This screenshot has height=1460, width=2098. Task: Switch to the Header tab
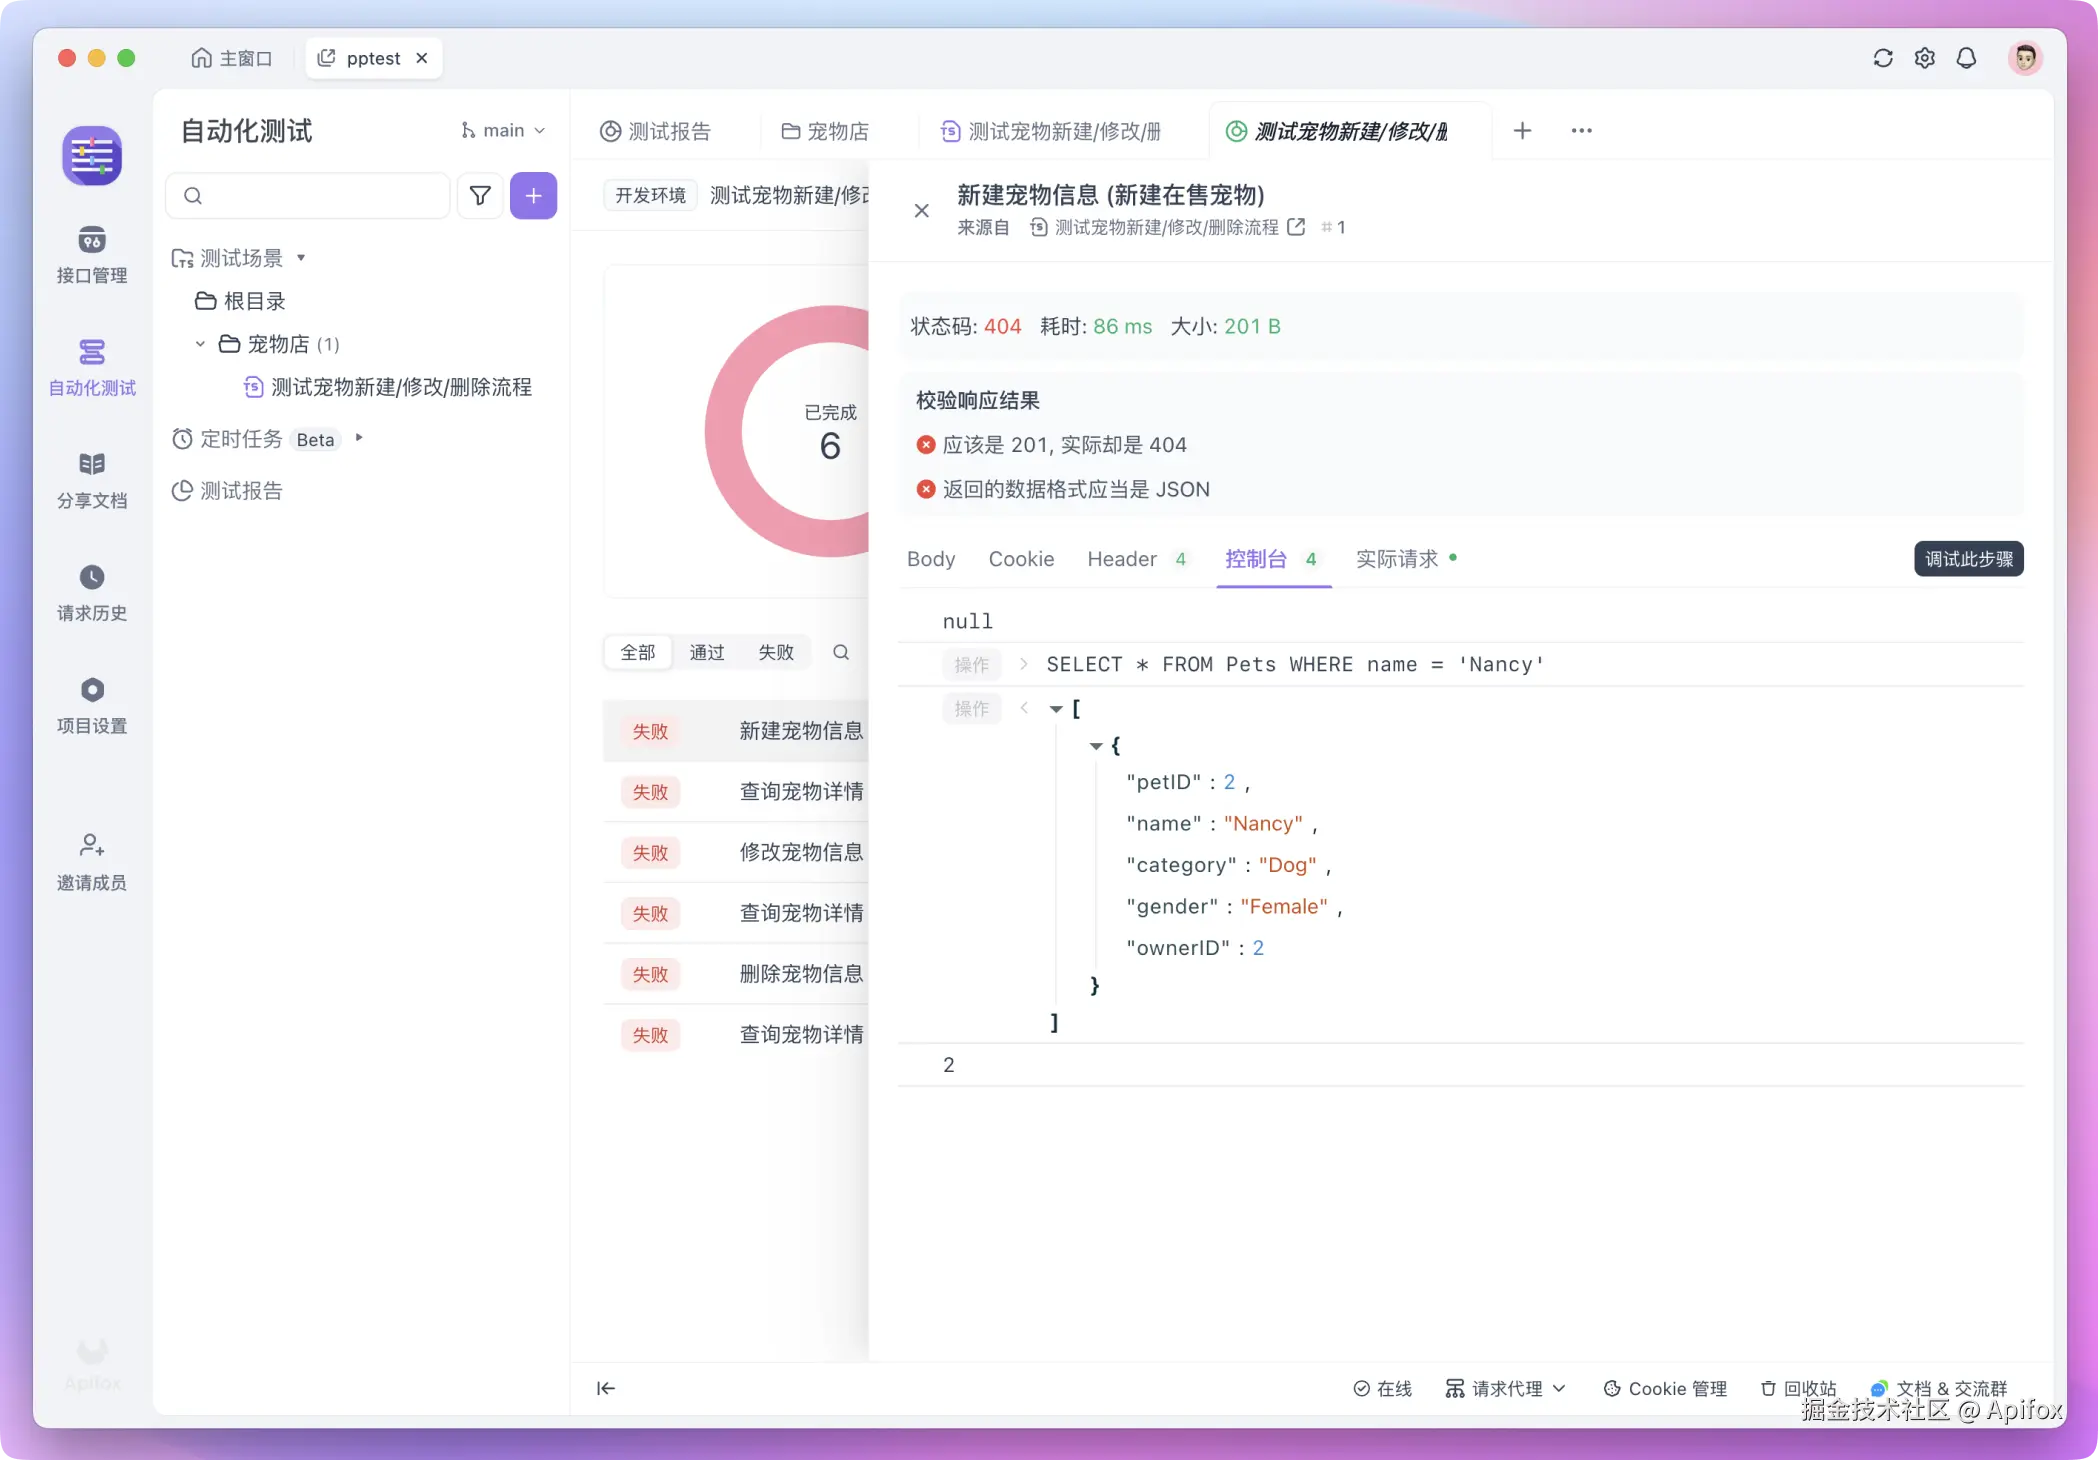click(x=1122, y=559)
